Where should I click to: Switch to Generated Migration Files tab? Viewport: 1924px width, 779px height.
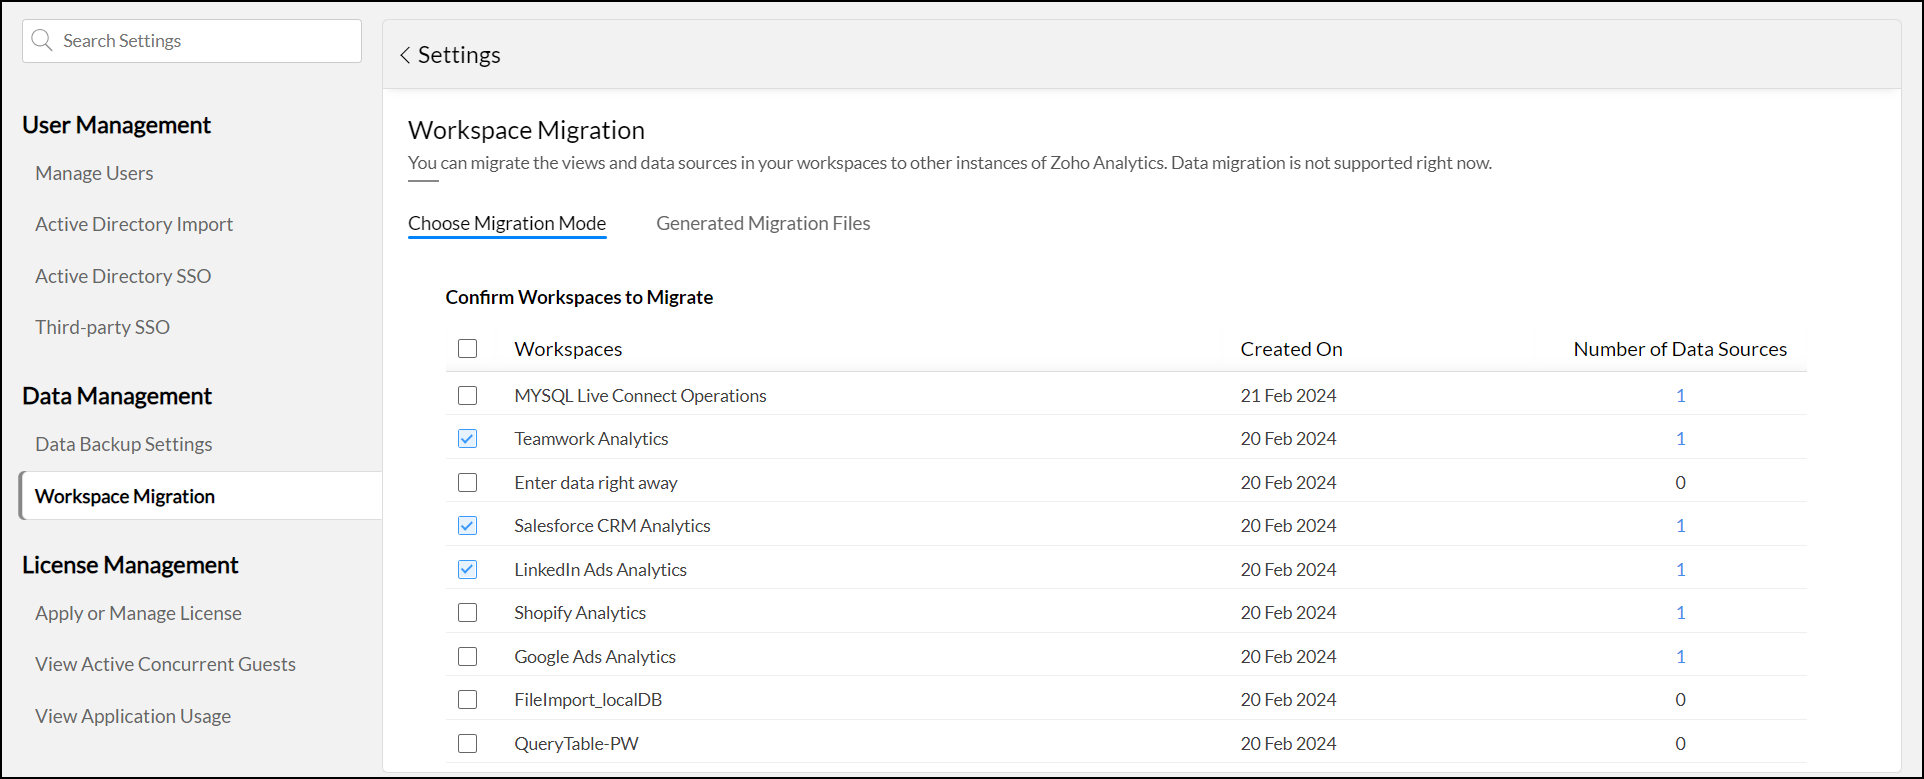pyautogui.click(x=763, y=224)
